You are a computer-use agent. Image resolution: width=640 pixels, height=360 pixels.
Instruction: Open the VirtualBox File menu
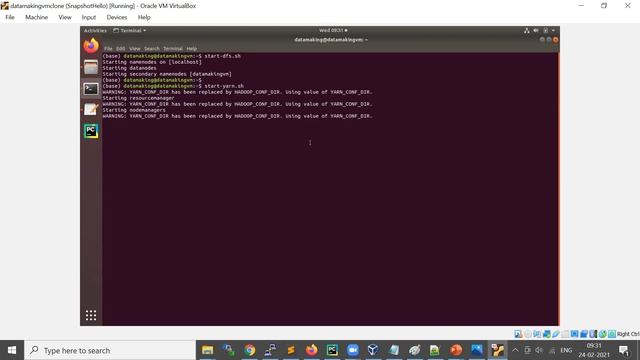tap(10, 17)
